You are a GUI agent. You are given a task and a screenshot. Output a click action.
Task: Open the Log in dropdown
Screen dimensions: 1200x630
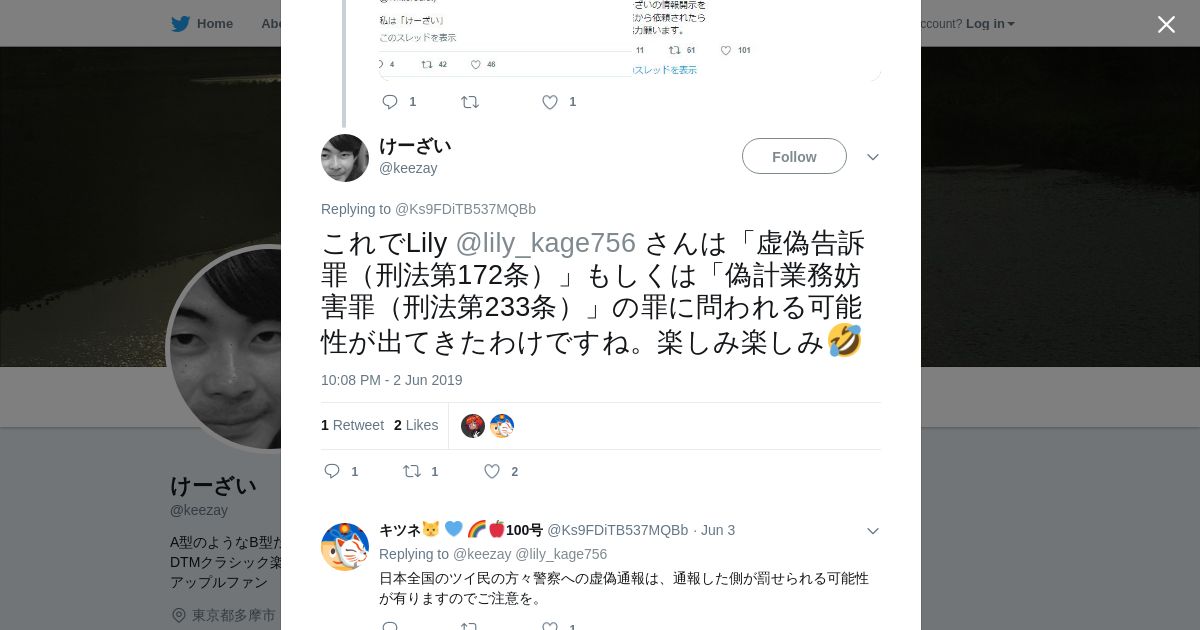(x=990, y=23)
